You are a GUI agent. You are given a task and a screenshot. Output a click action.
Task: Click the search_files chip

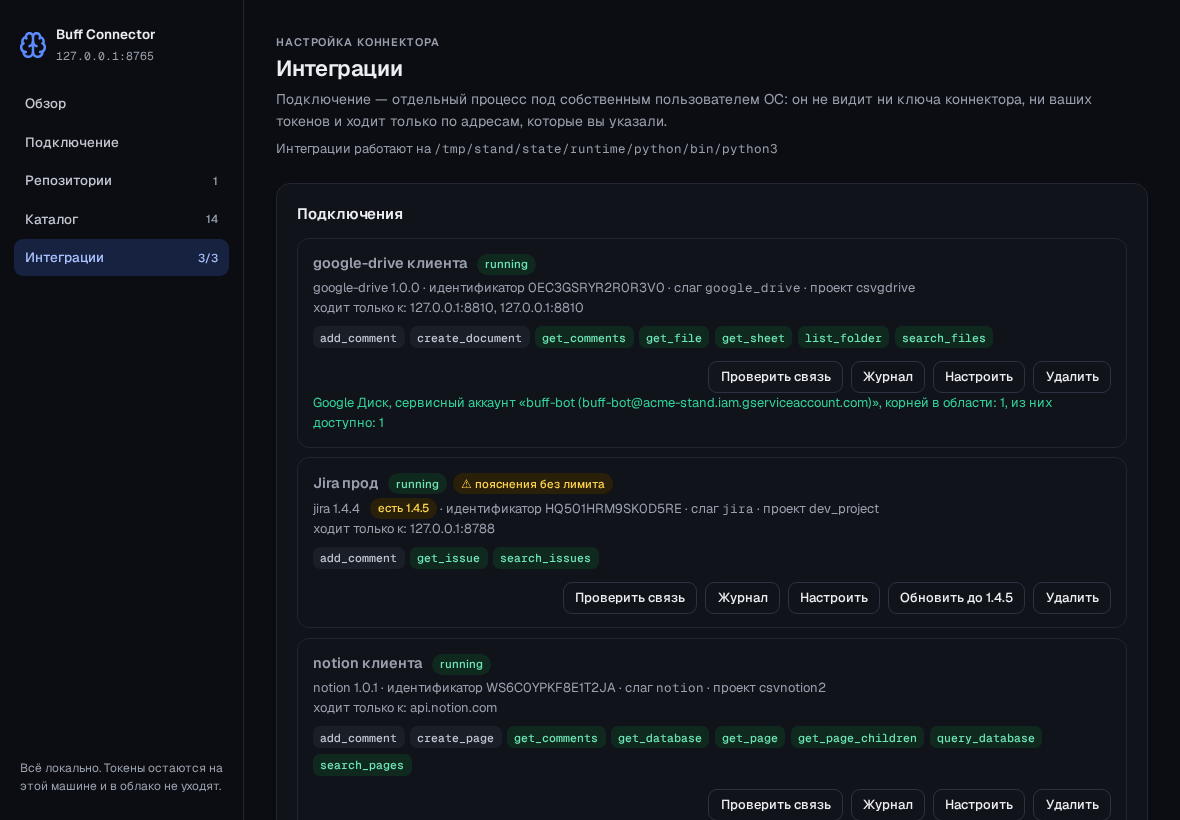click(944, 338)
